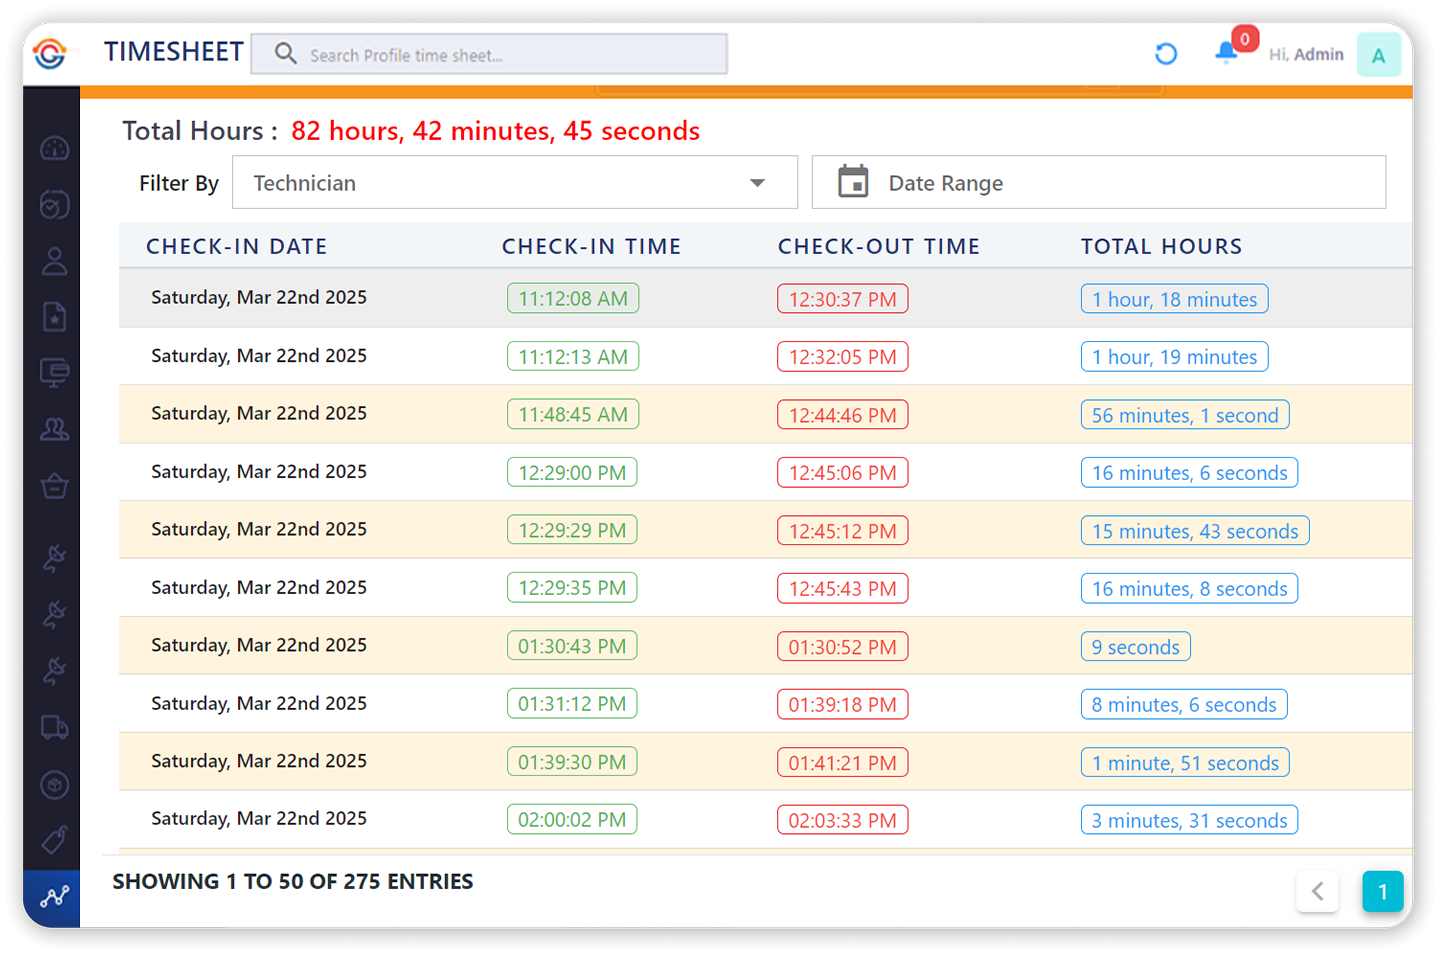Click the TIMESHEET page title

(174, 52)
